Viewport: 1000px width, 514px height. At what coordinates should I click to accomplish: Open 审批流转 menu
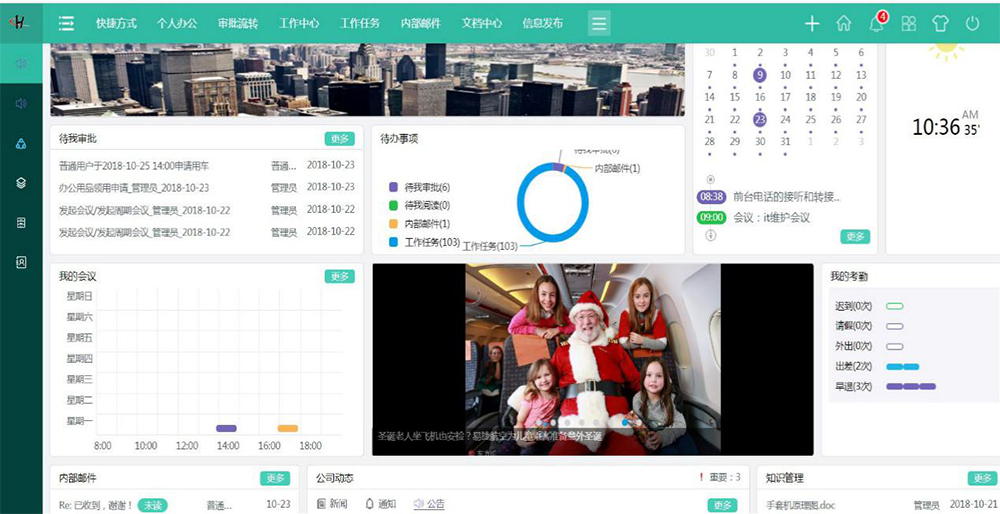point(238,24)
